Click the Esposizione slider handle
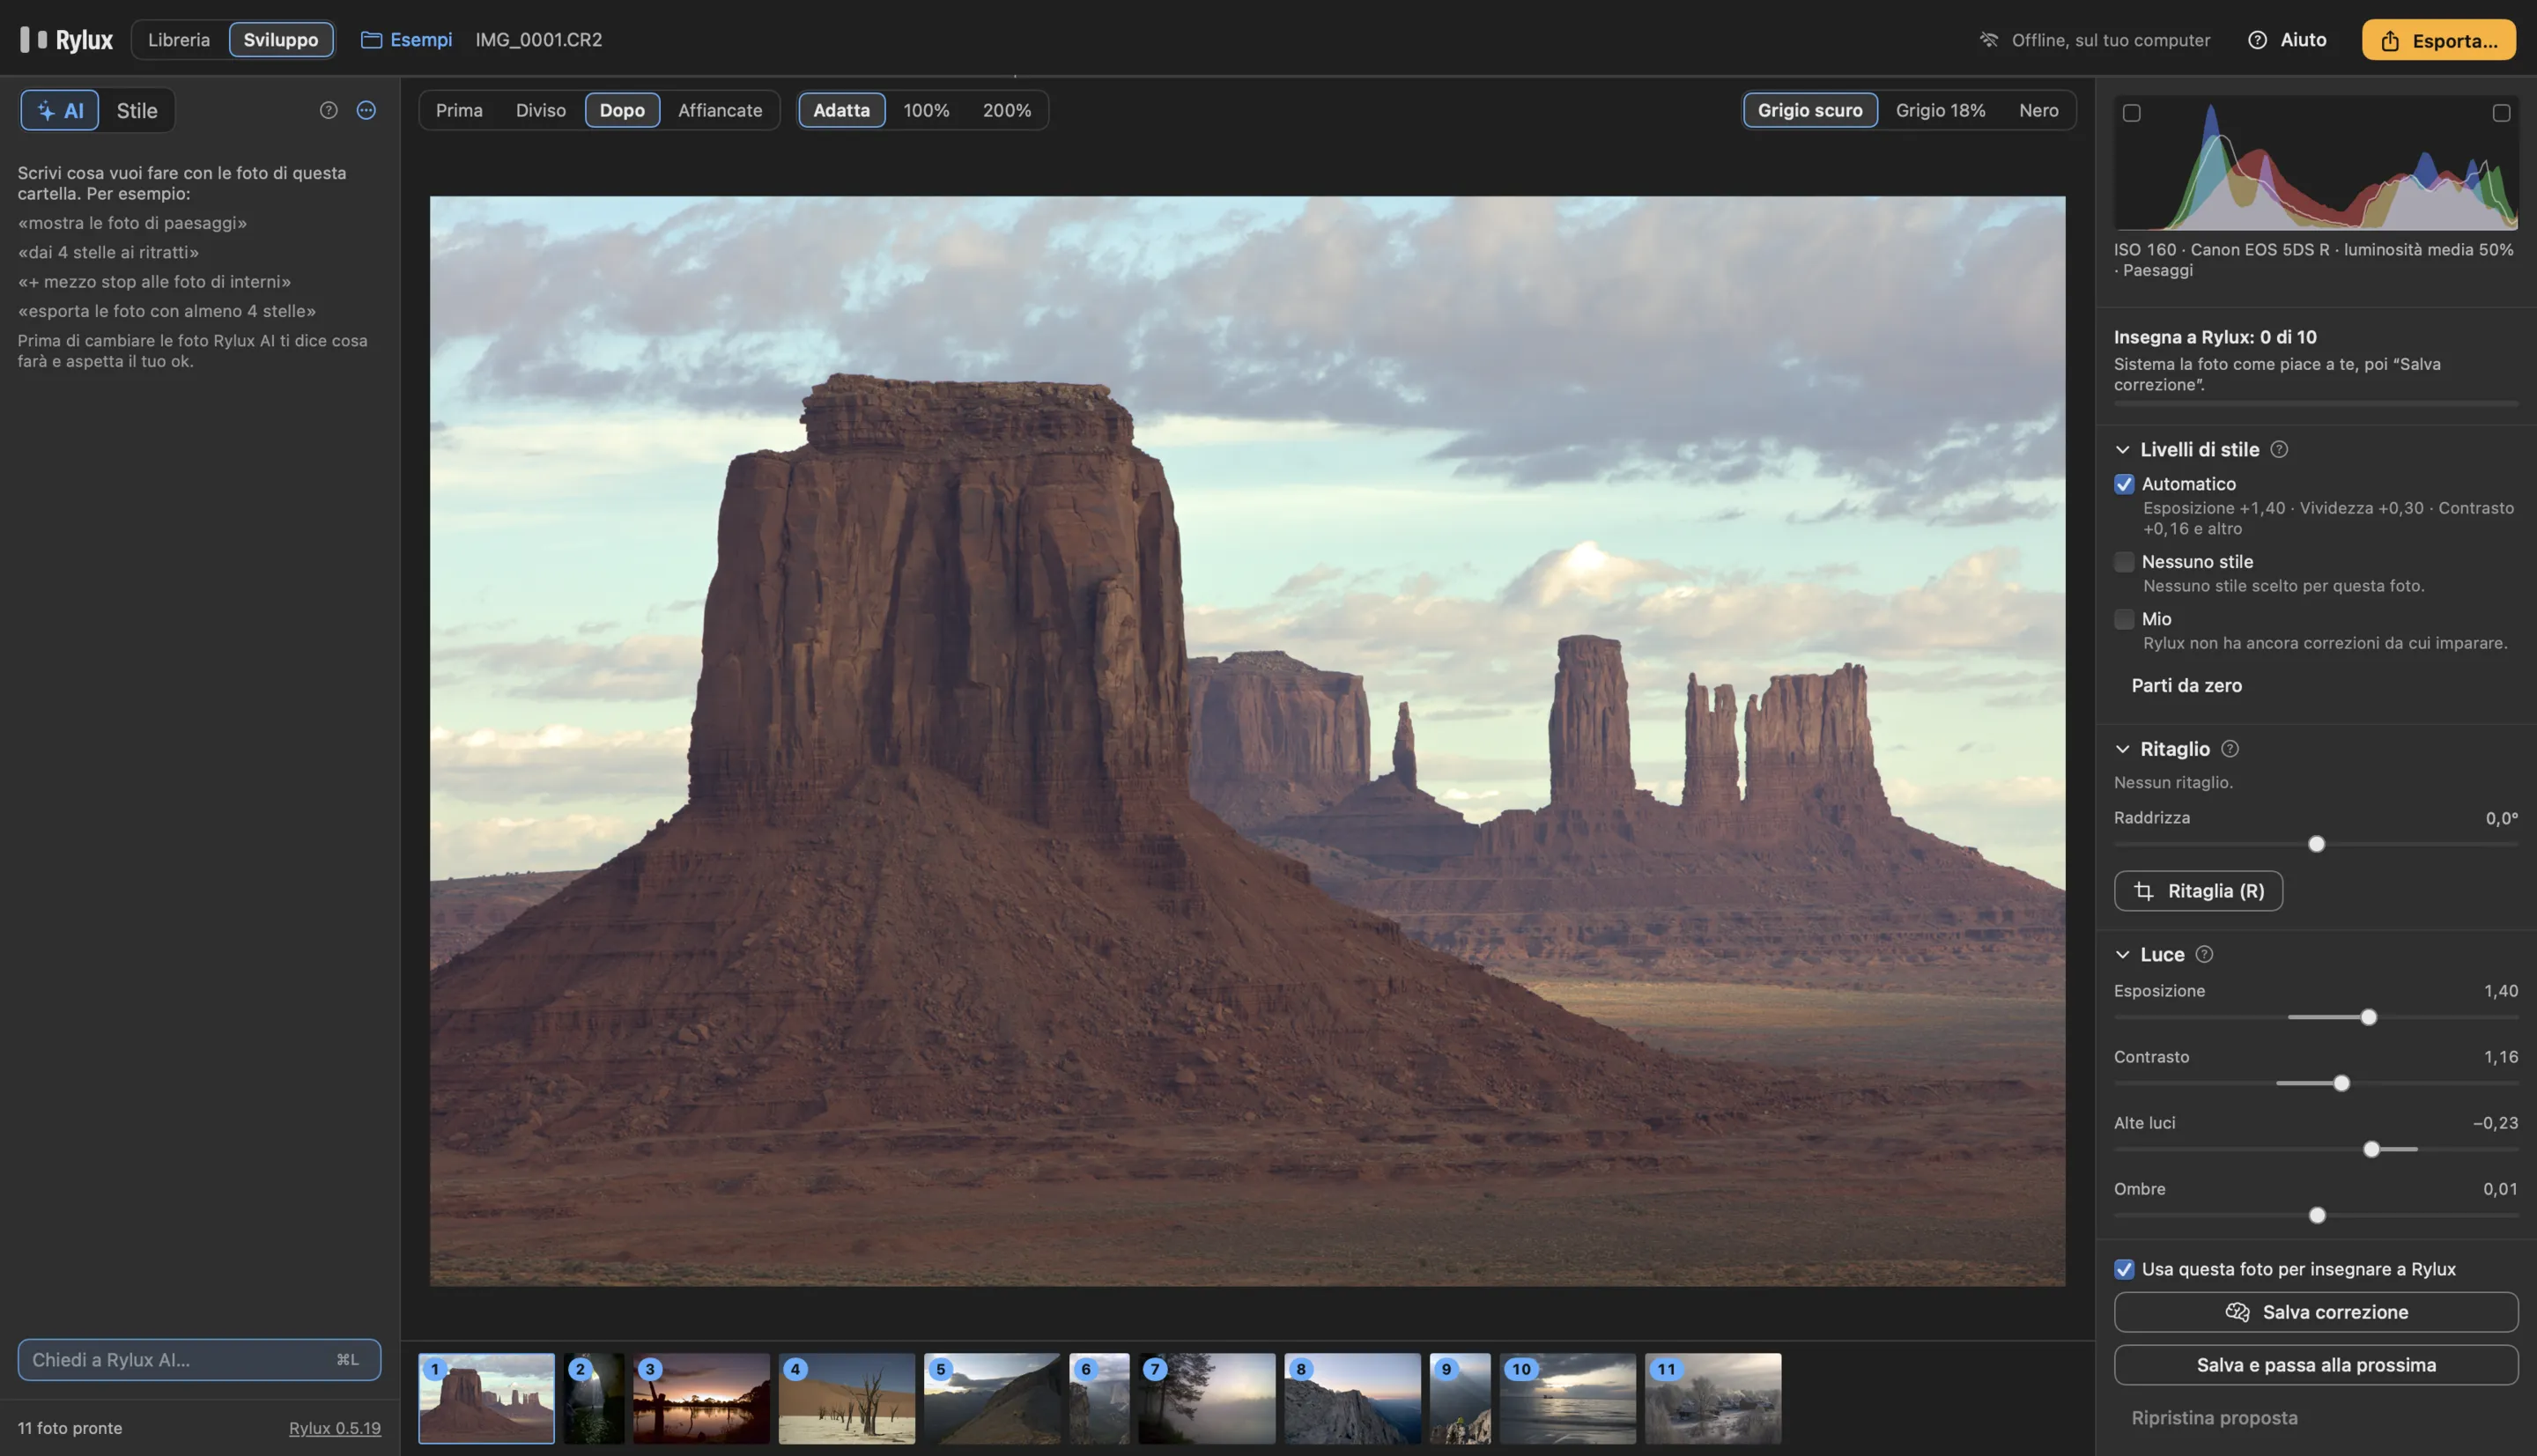 [2368, 1017]
